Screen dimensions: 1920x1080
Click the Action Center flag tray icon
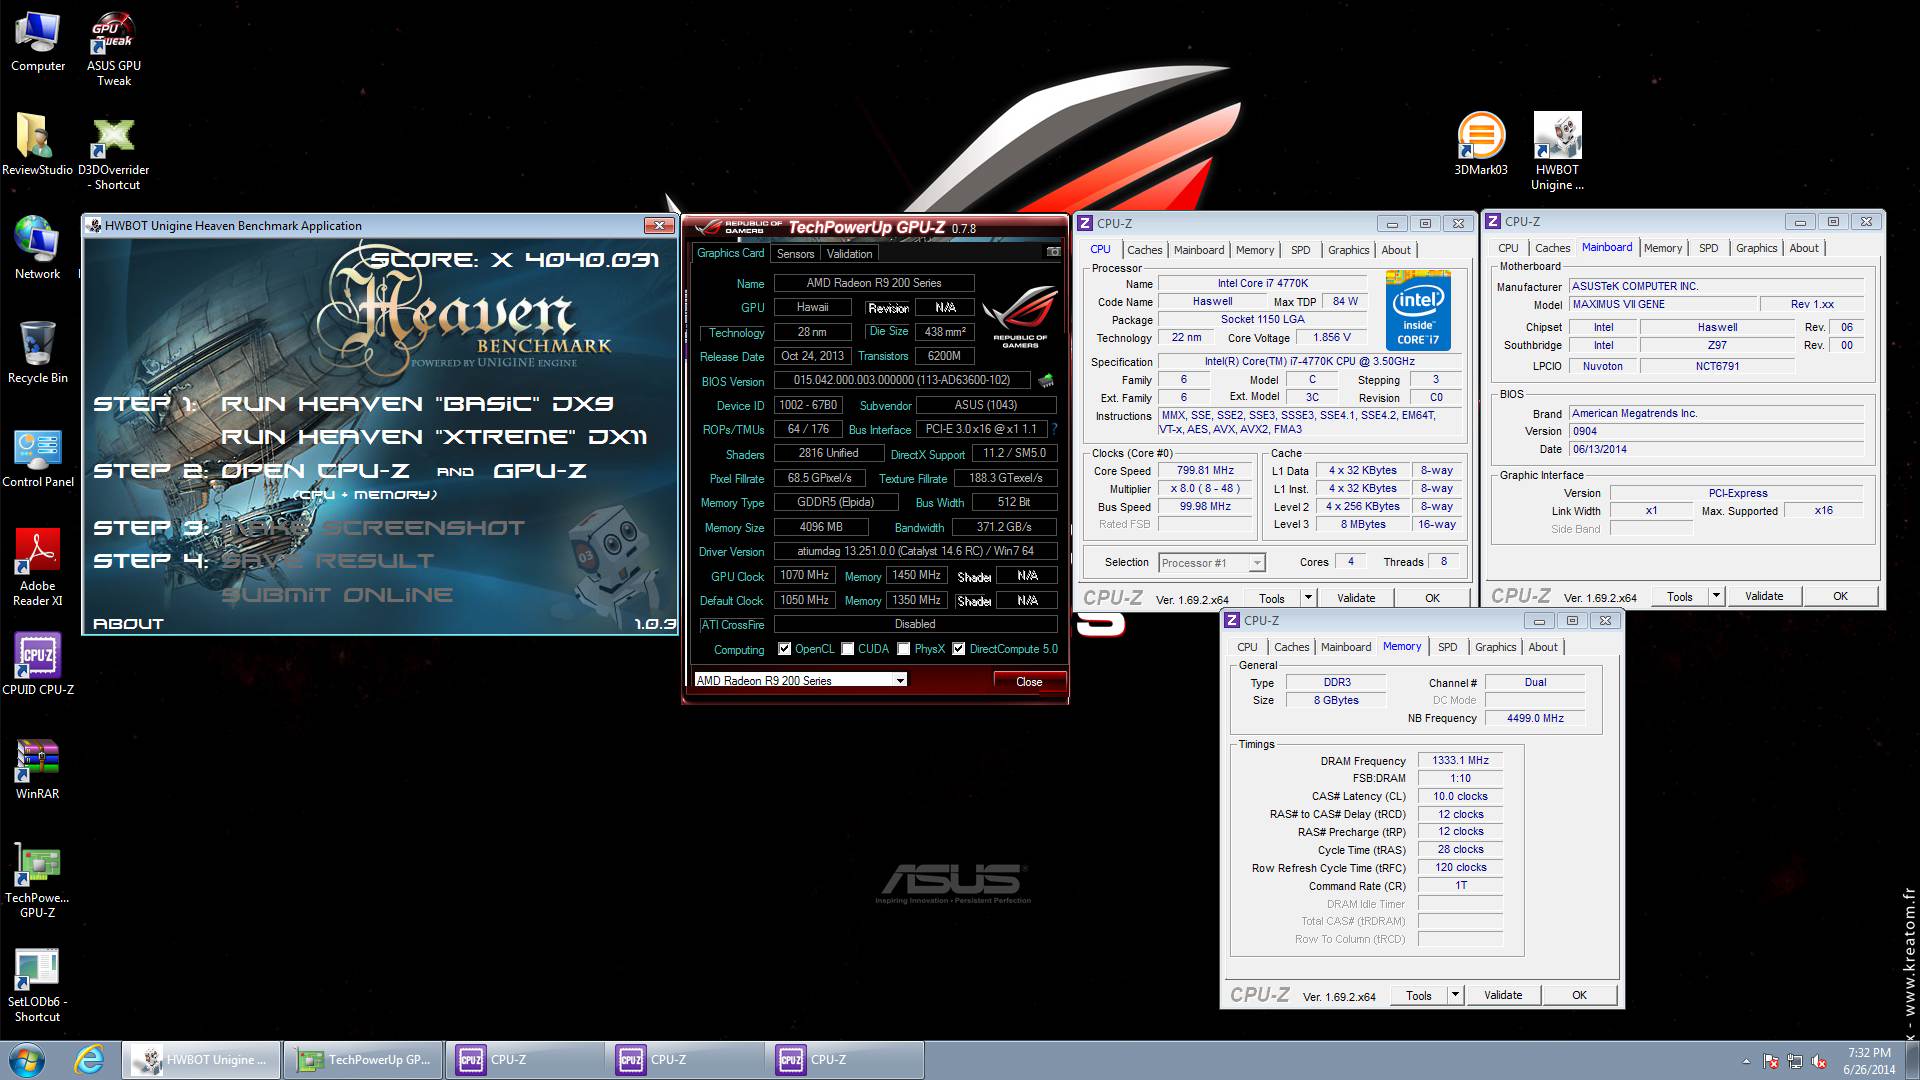coord(1771,1061)
